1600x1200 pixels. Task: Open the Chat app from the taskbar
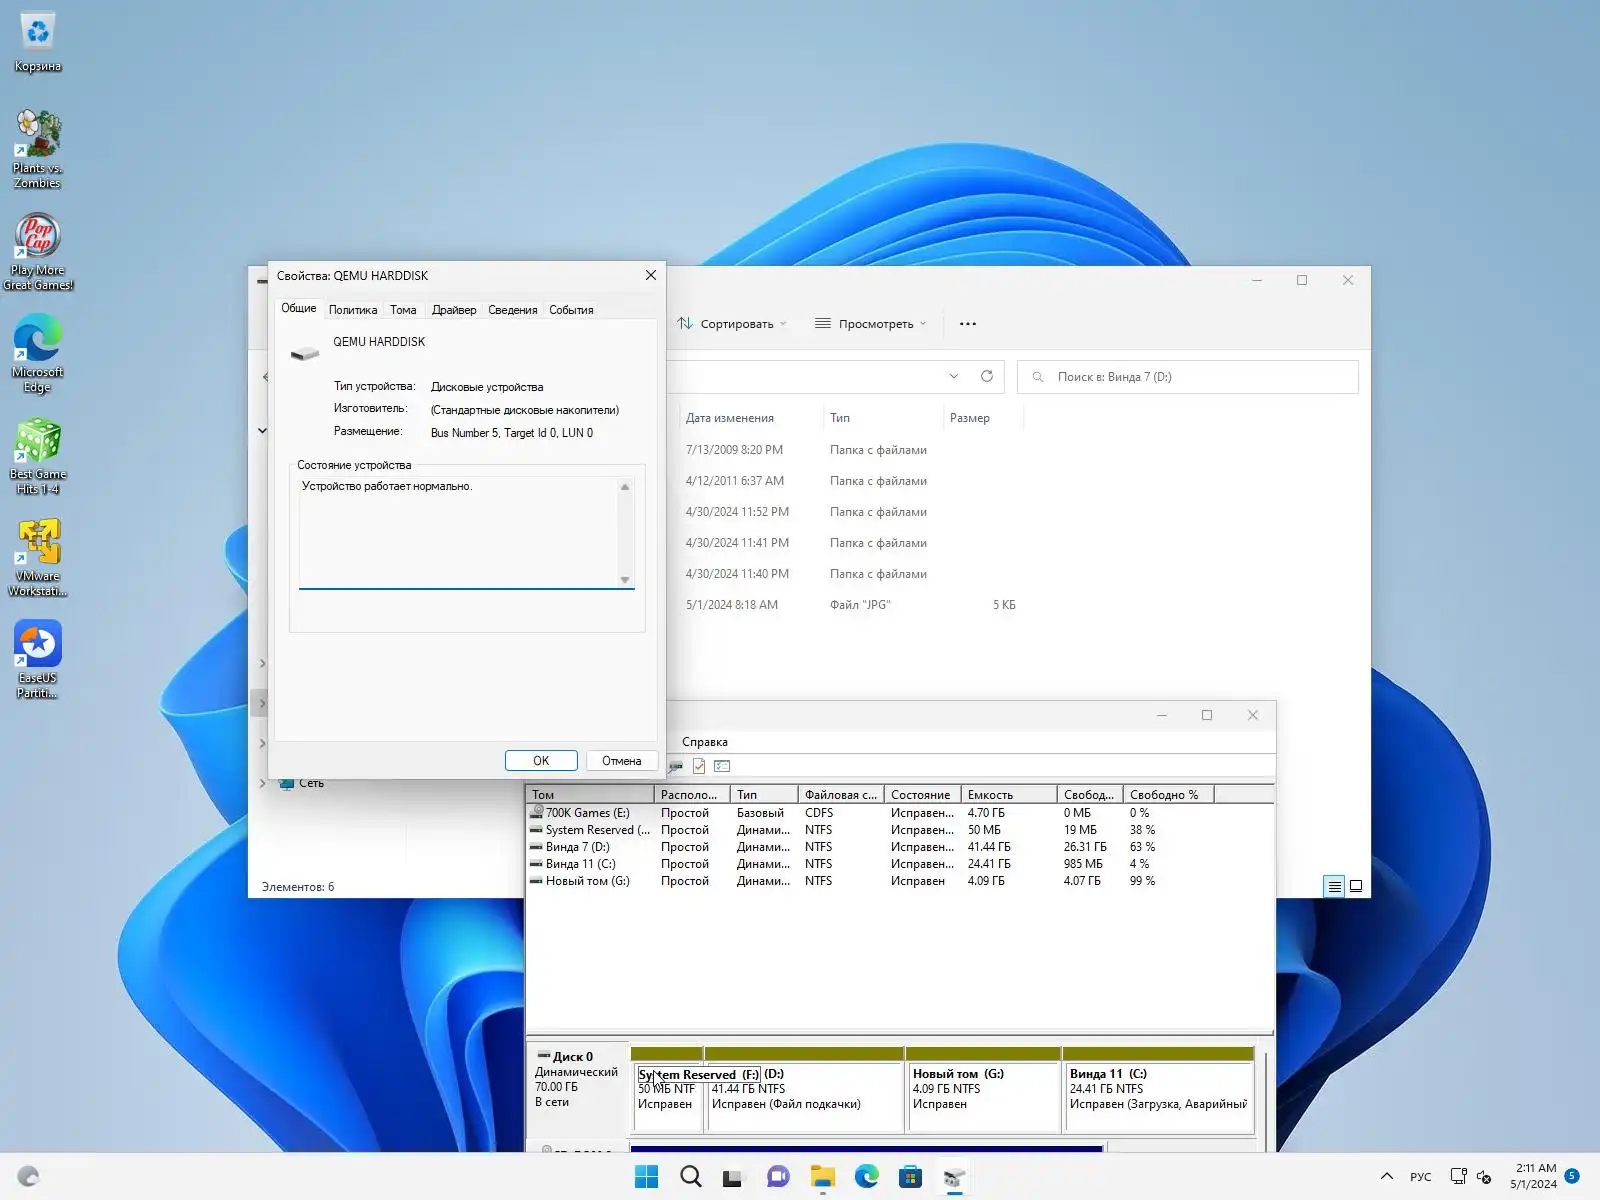(779, 1177)
